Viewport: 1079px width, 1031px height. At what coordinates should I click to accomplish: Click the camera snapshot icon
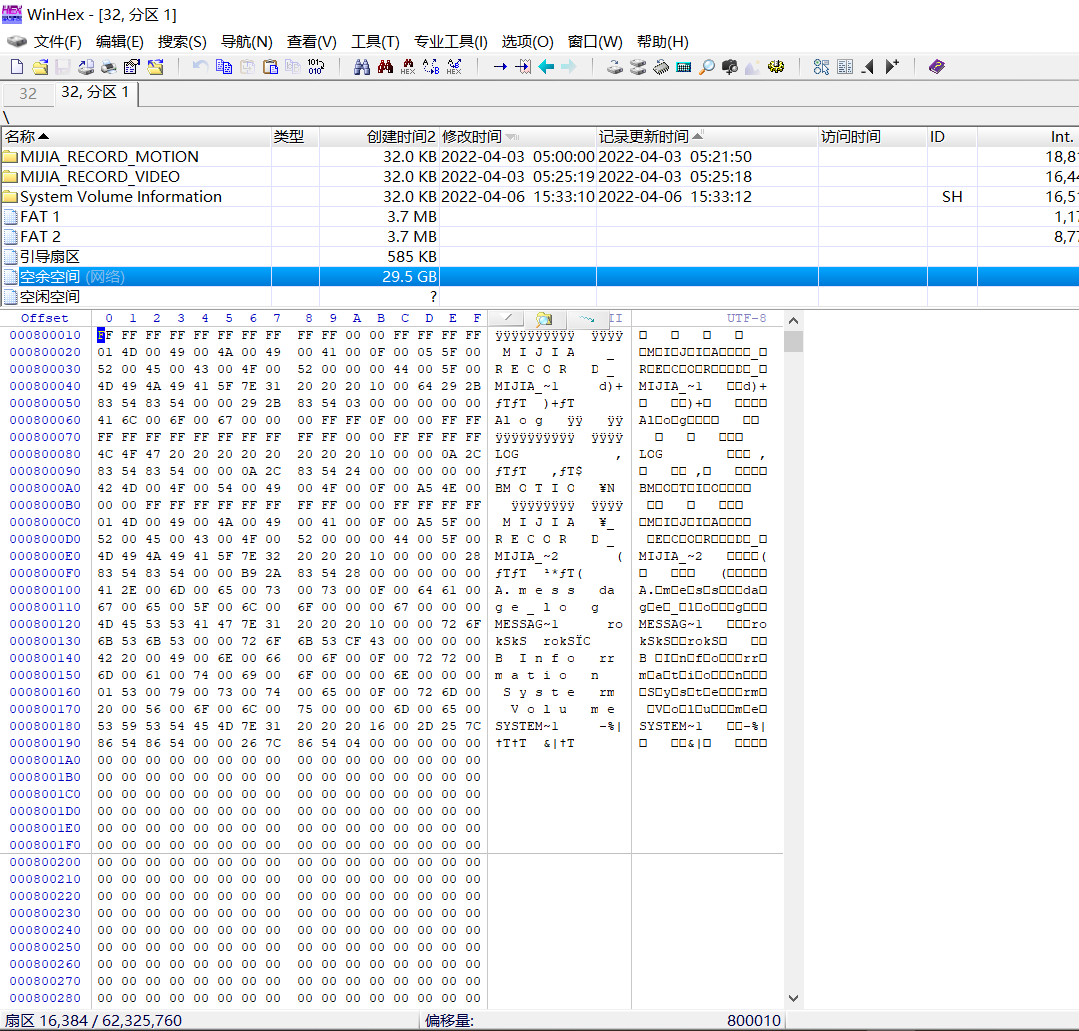730,67
